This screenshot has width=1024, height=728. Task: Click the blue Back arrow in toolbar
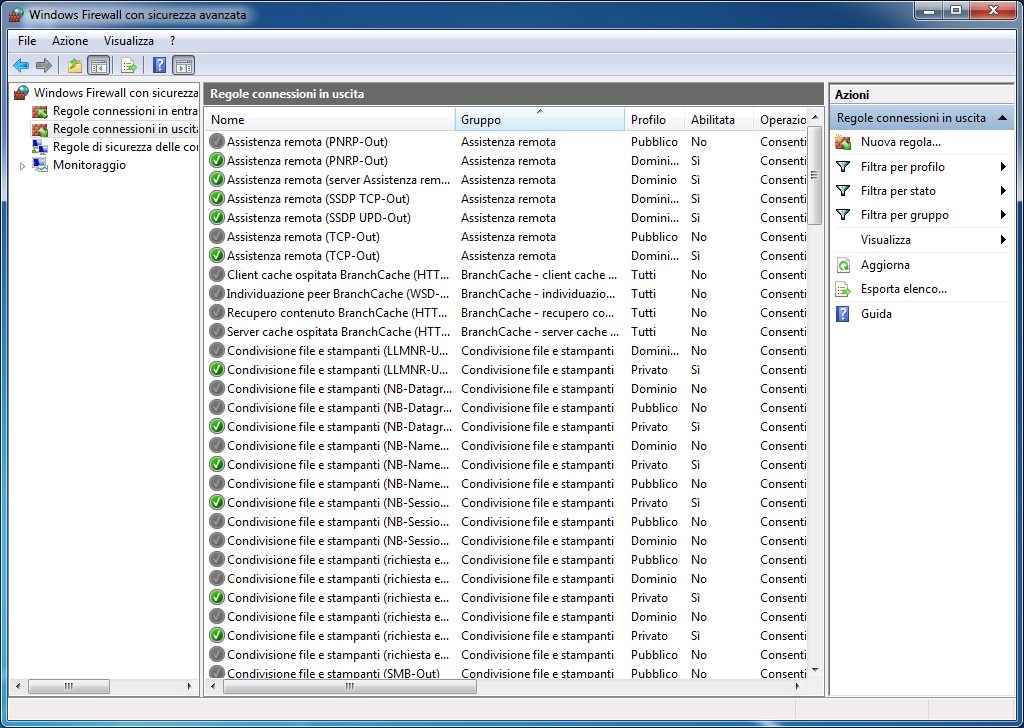click(x=21, y=66)
